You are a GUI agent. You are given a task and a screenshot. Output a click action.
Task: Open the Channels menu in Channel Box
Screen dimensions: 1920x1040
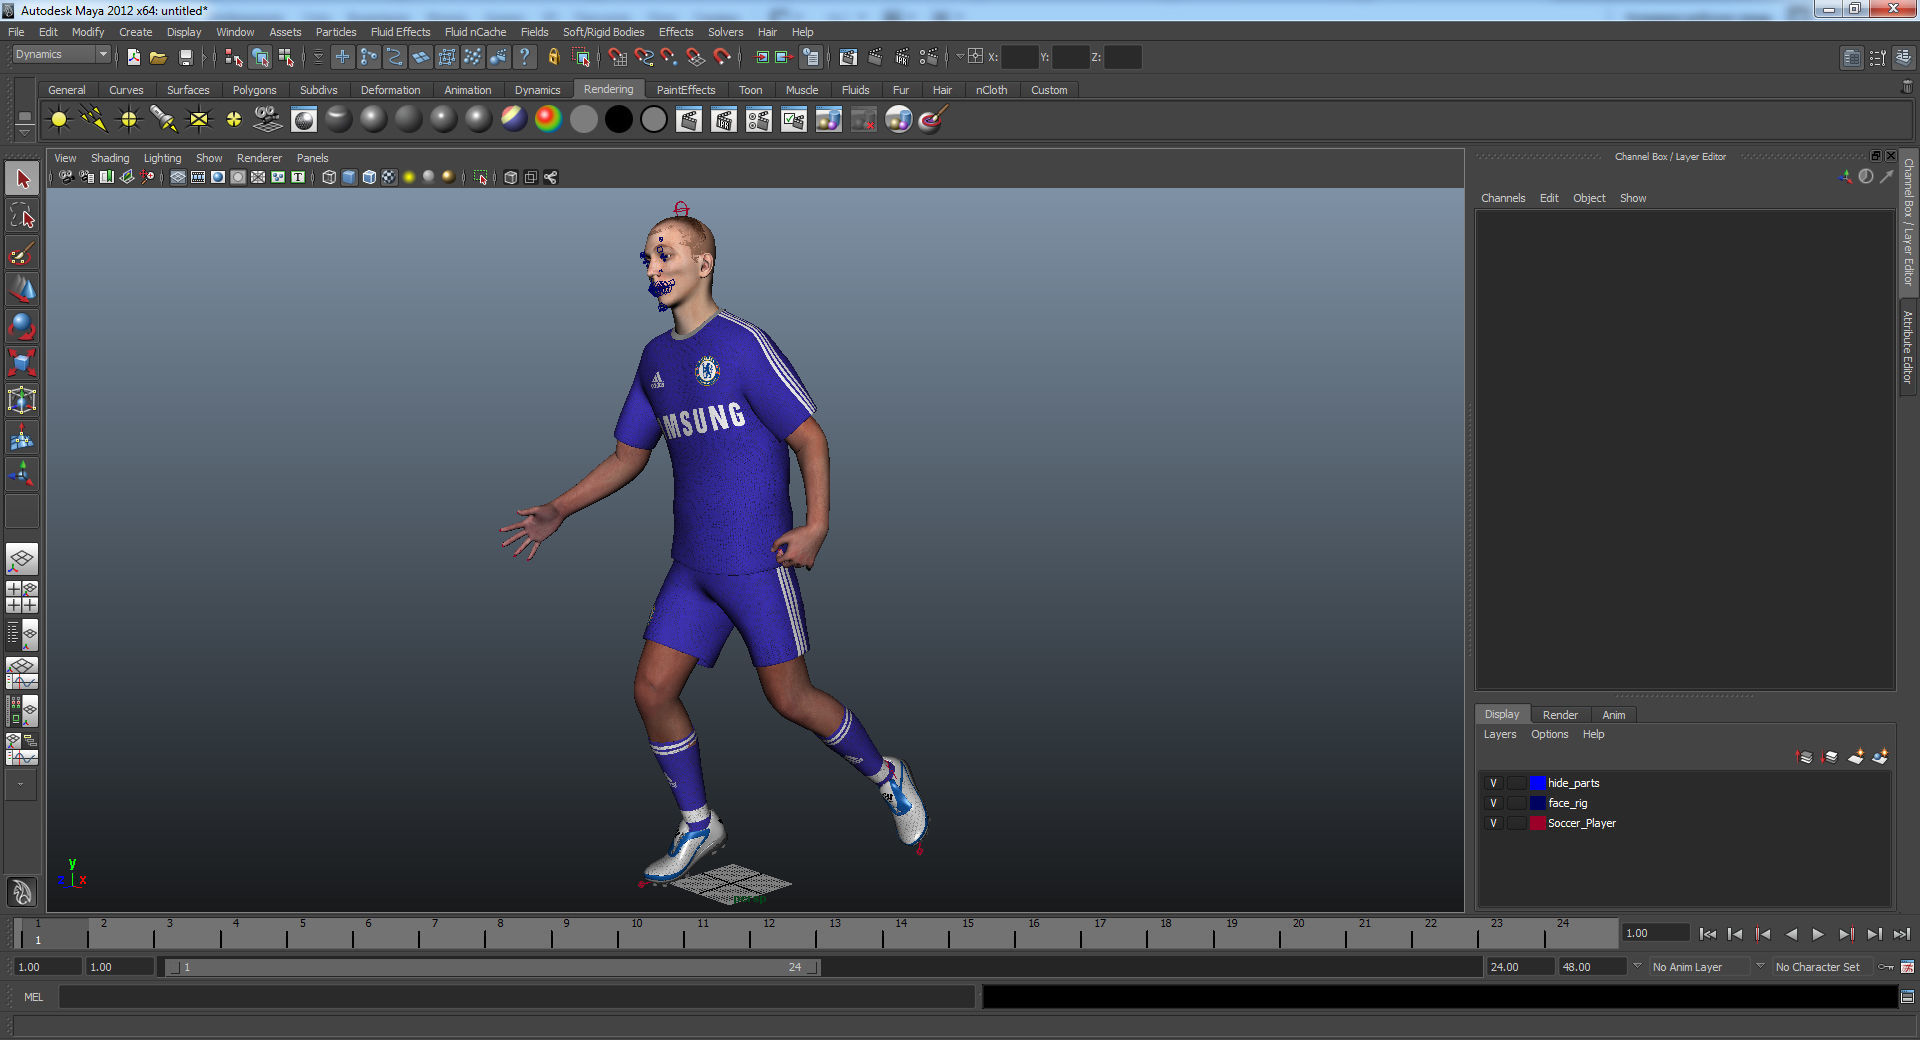click(1503, 198)
